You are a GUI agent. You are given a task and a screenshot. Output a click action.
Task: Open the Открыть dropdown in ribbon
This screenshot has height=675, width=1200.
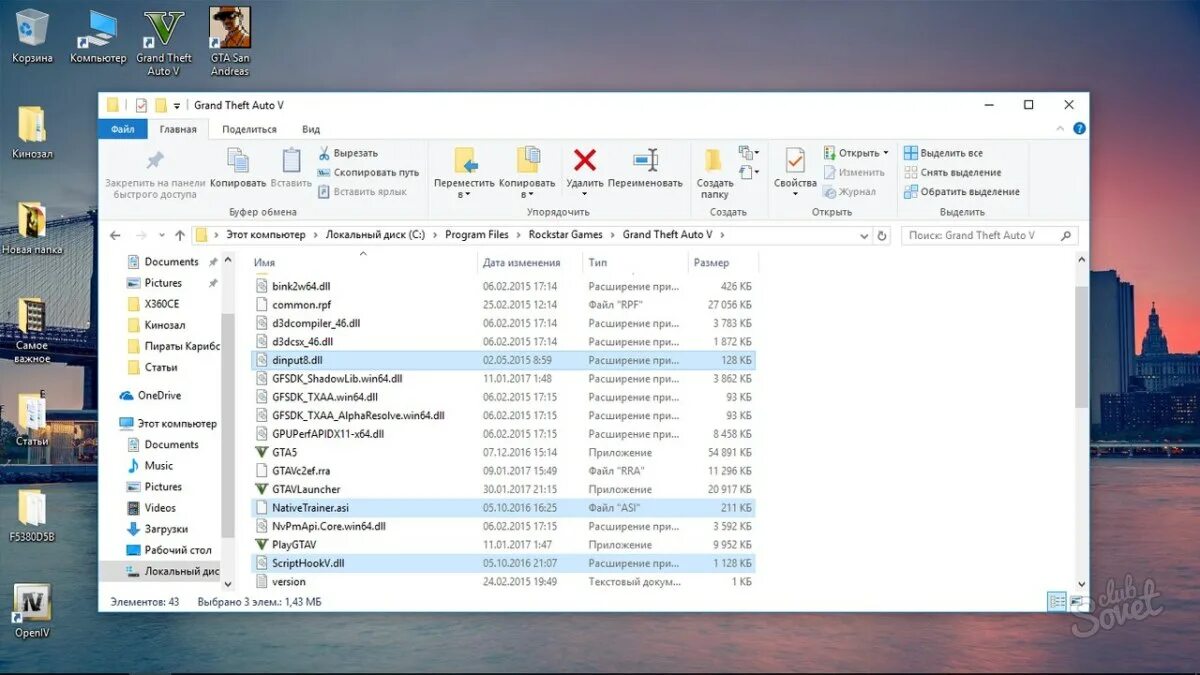tap(856, 153)
